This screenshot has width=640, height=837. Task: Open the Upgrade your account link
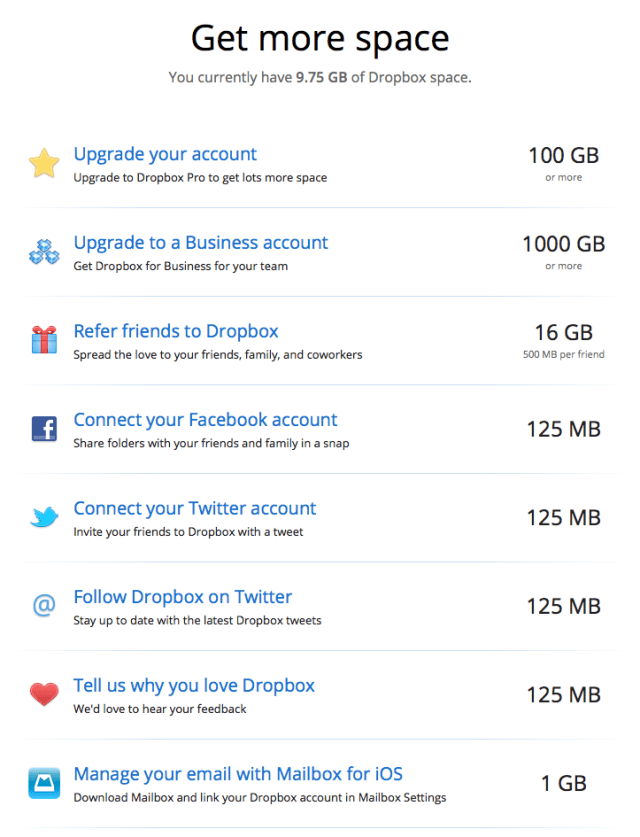(165, 154)
